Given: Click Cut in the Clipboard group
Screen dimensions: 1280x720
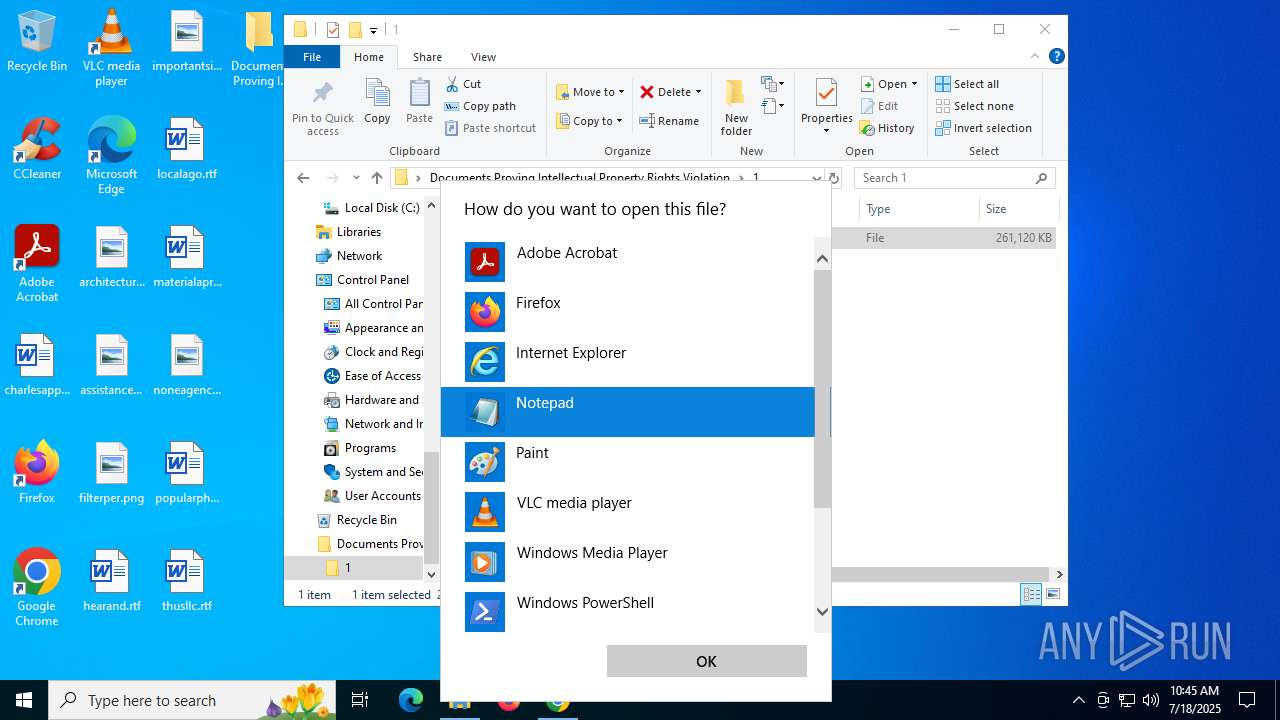Looking at the screenshot, I should [x=463, y=84].
